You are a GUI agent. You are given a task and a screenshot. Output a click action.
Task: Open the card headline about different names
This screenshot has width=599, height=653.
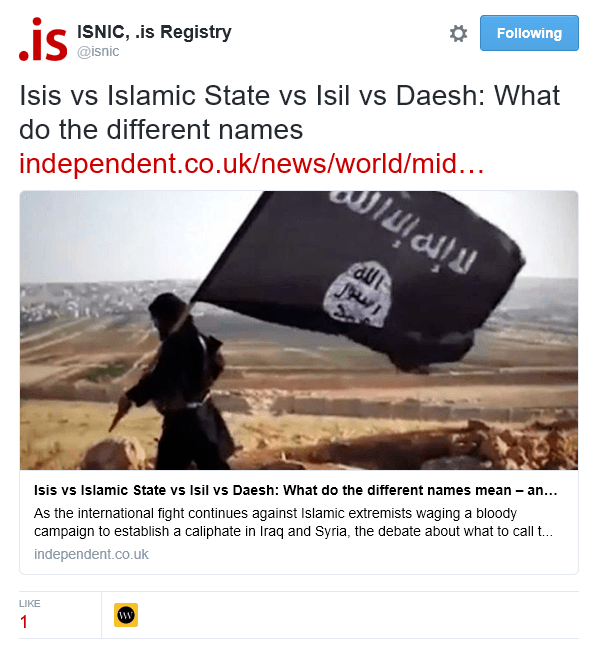295,490
